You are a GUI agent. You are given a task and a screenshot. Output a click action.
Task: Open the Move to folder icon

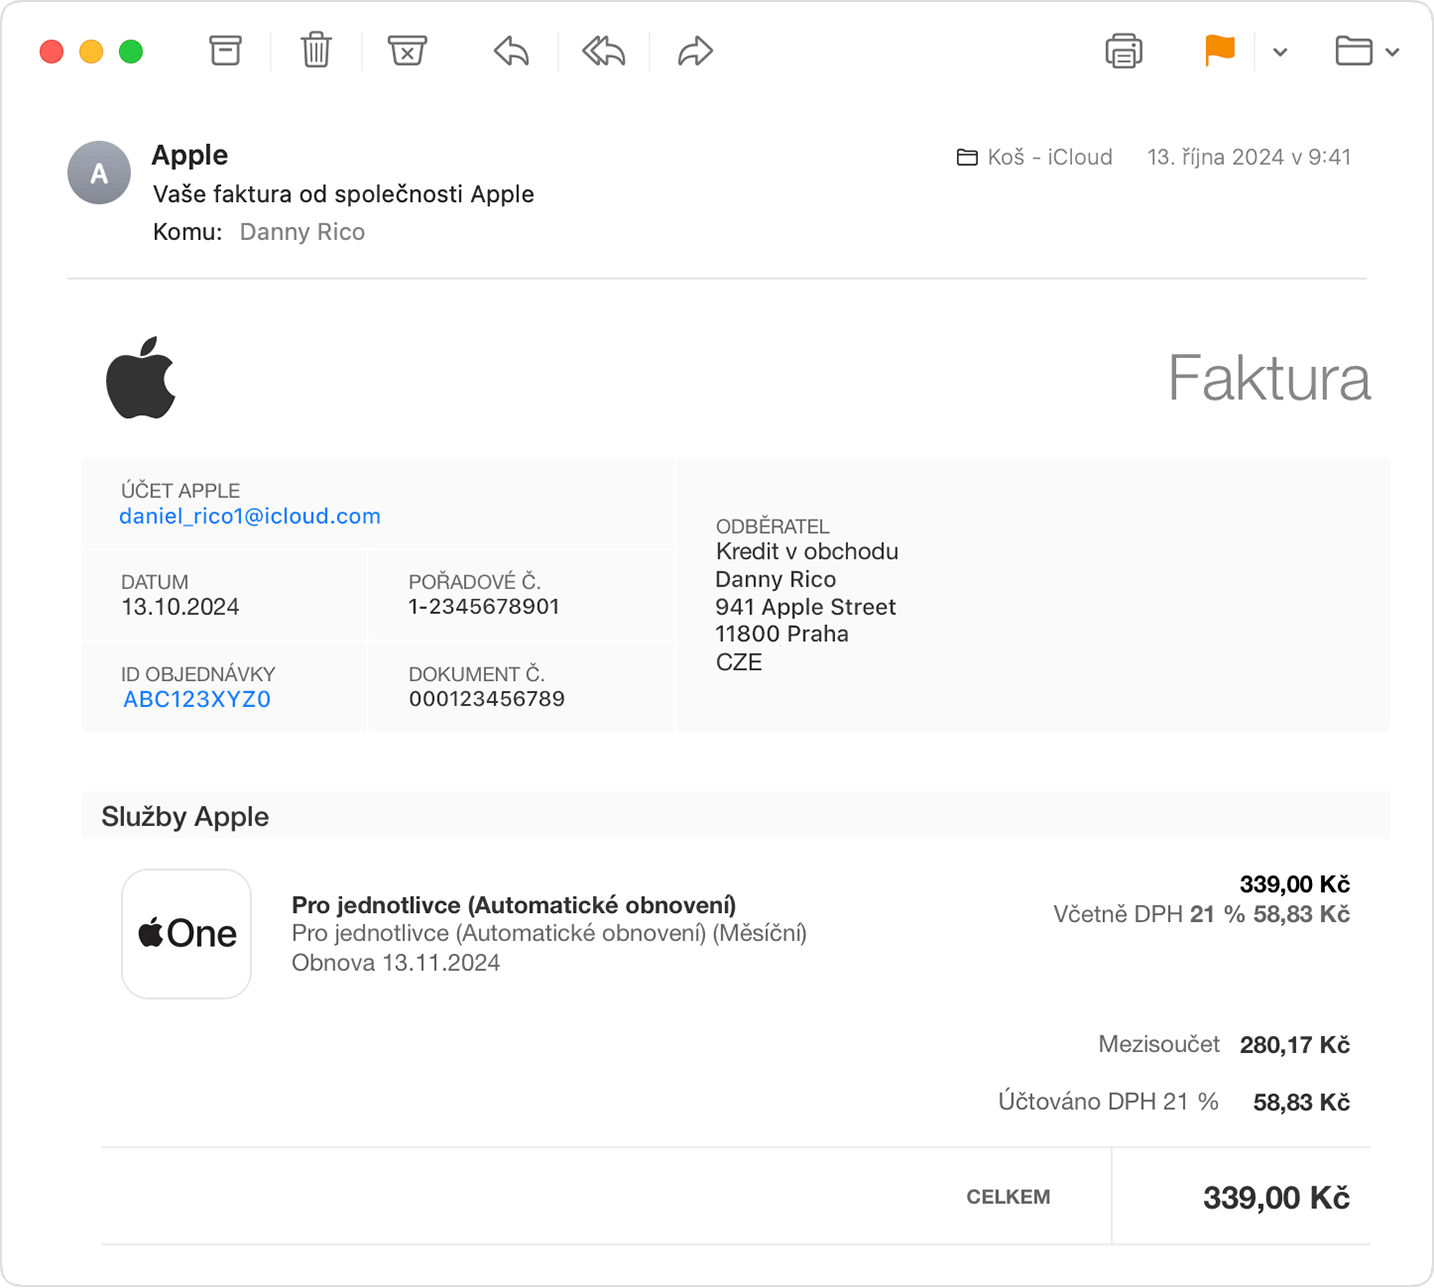1354,51
